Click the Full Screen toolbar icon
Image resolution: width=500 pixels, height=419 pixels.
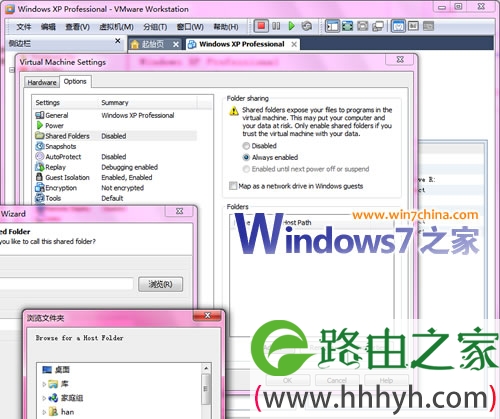(347, 26)
